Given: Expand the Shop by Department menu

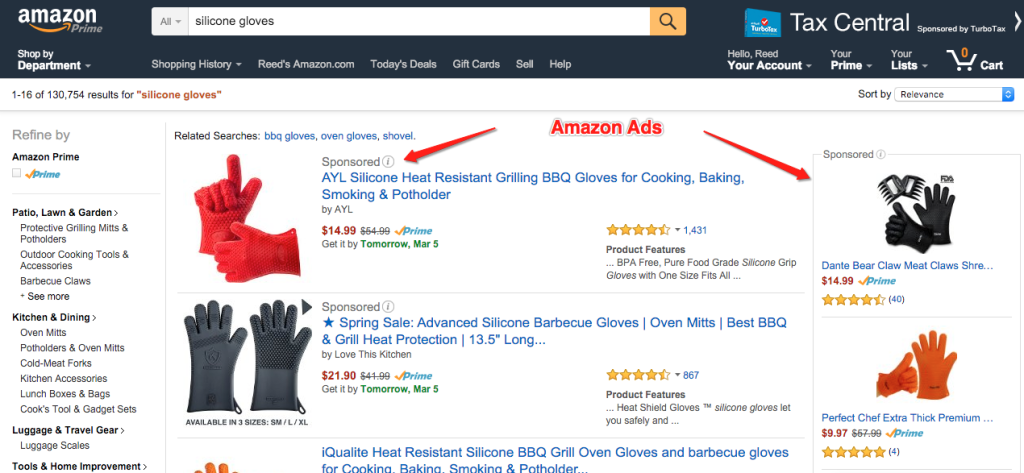Looking at the screenshot, I should click(54, 59).
